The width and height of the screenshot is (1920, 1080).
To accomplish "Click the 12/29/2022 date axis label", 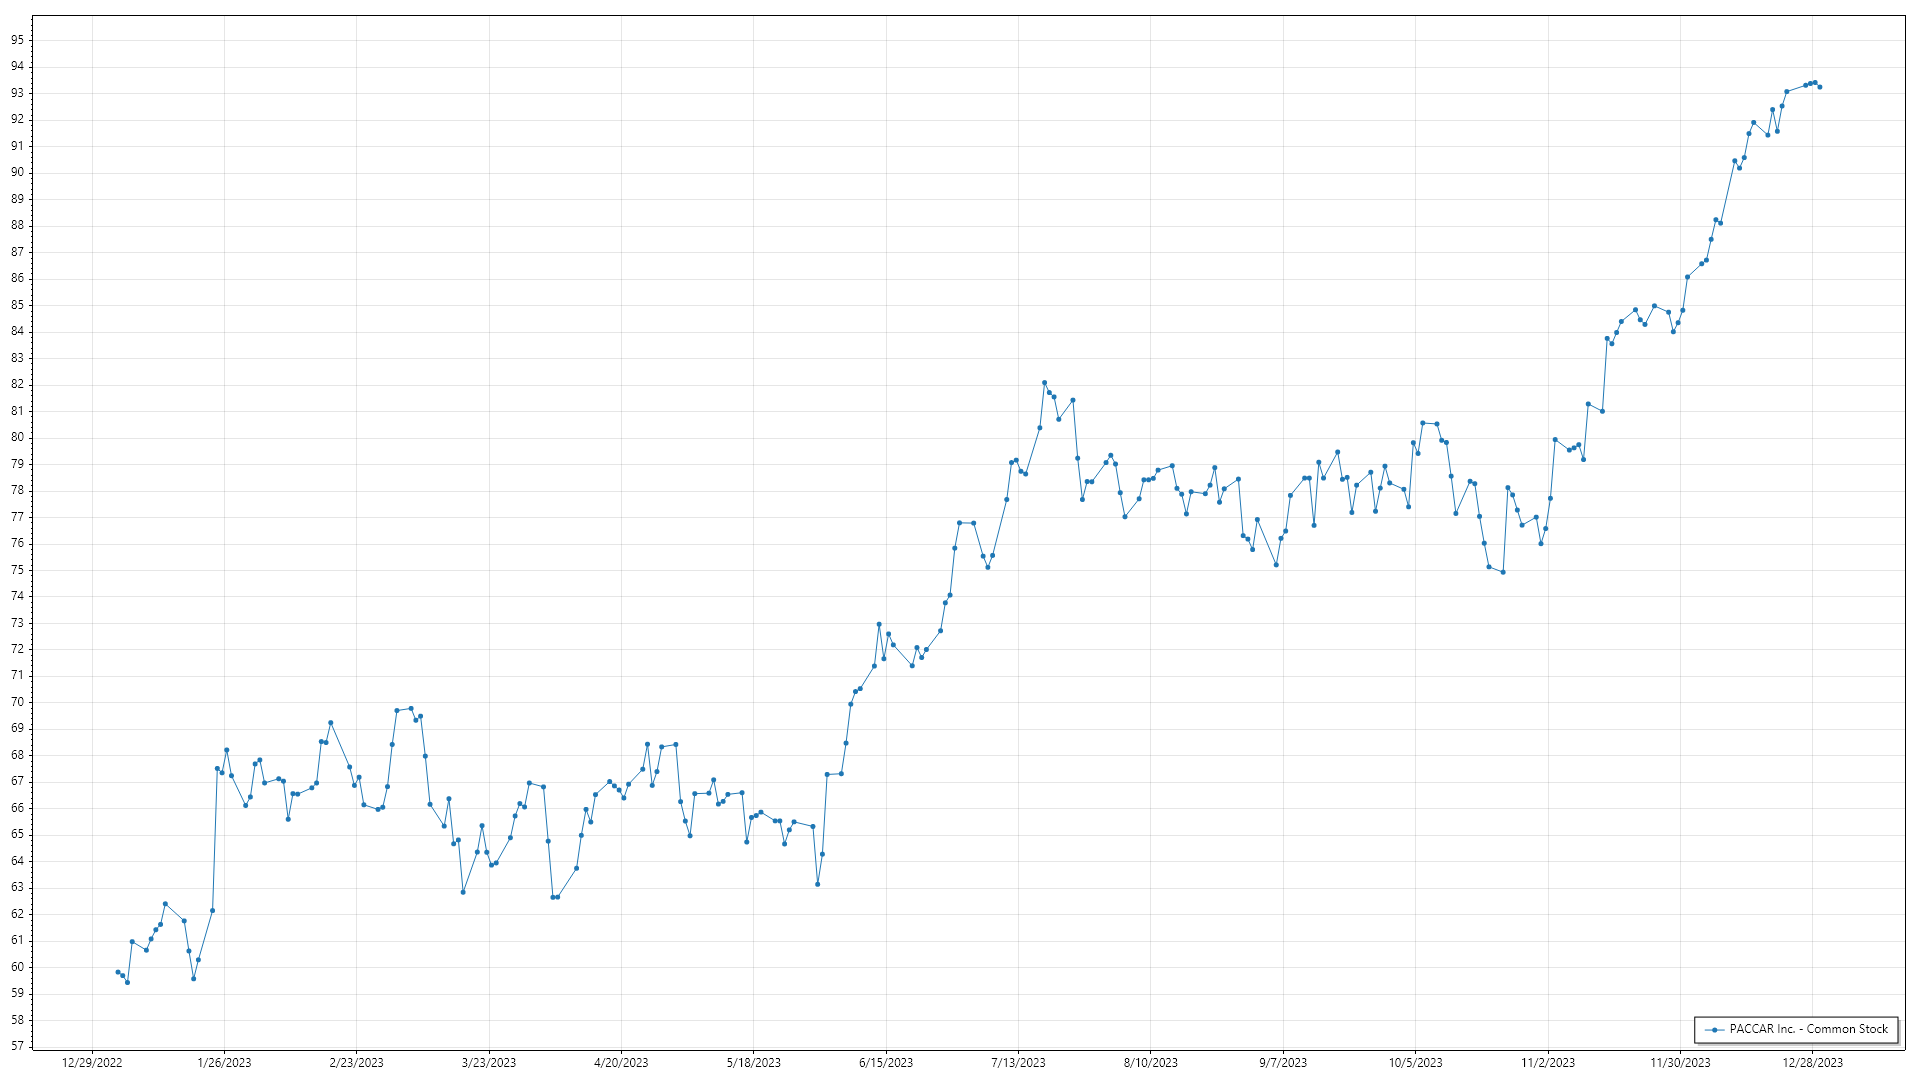I will 92,1063.
